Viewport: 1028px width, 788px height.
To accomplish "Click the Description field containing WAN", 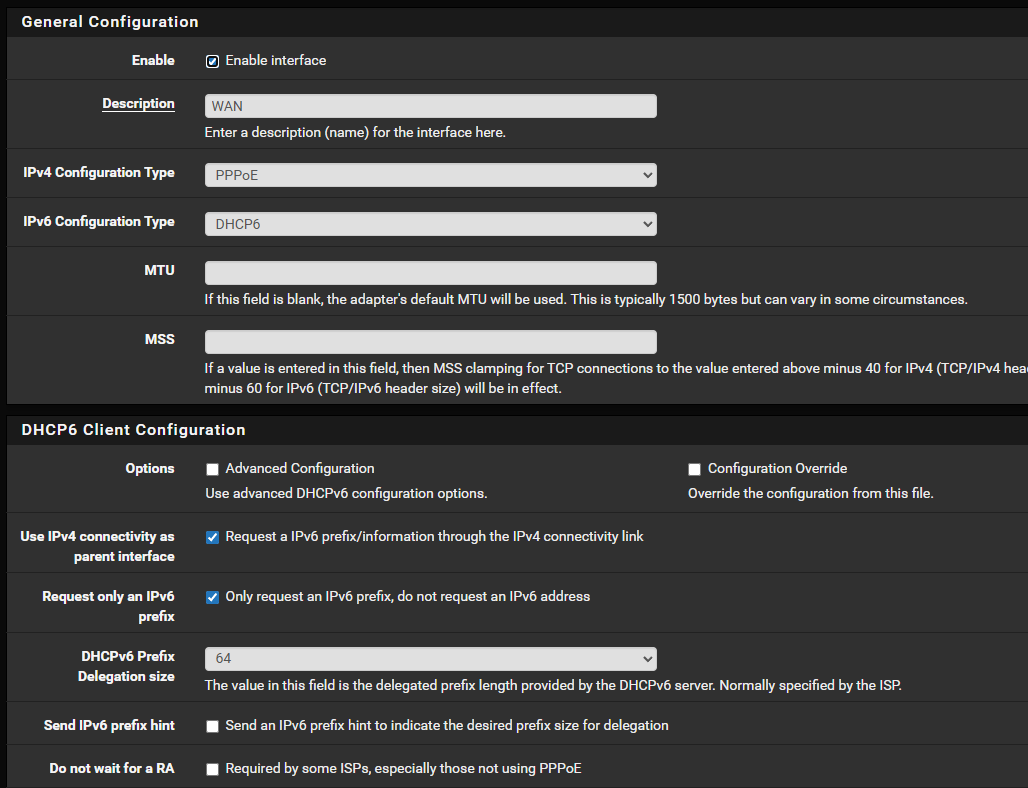I will [430, 106].
